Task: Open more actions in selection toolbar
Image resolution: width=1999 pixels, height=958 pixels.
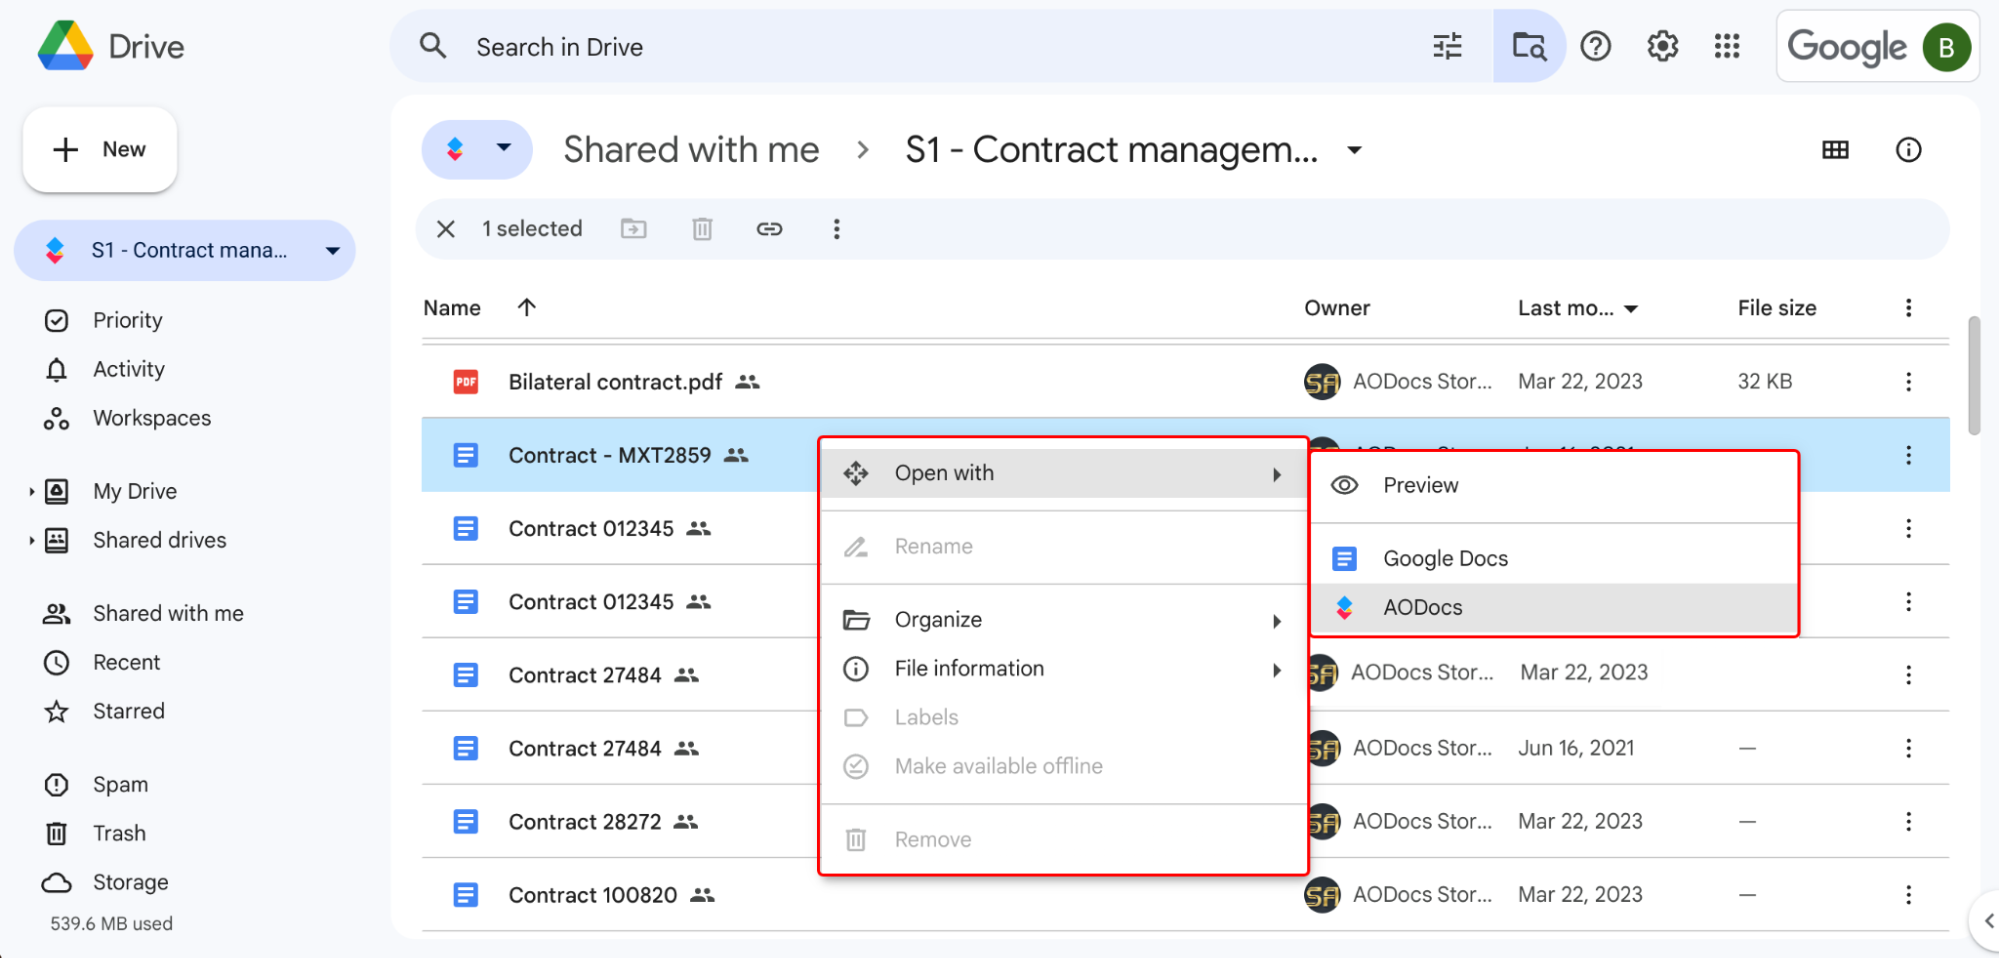Action: pos(836,229)
